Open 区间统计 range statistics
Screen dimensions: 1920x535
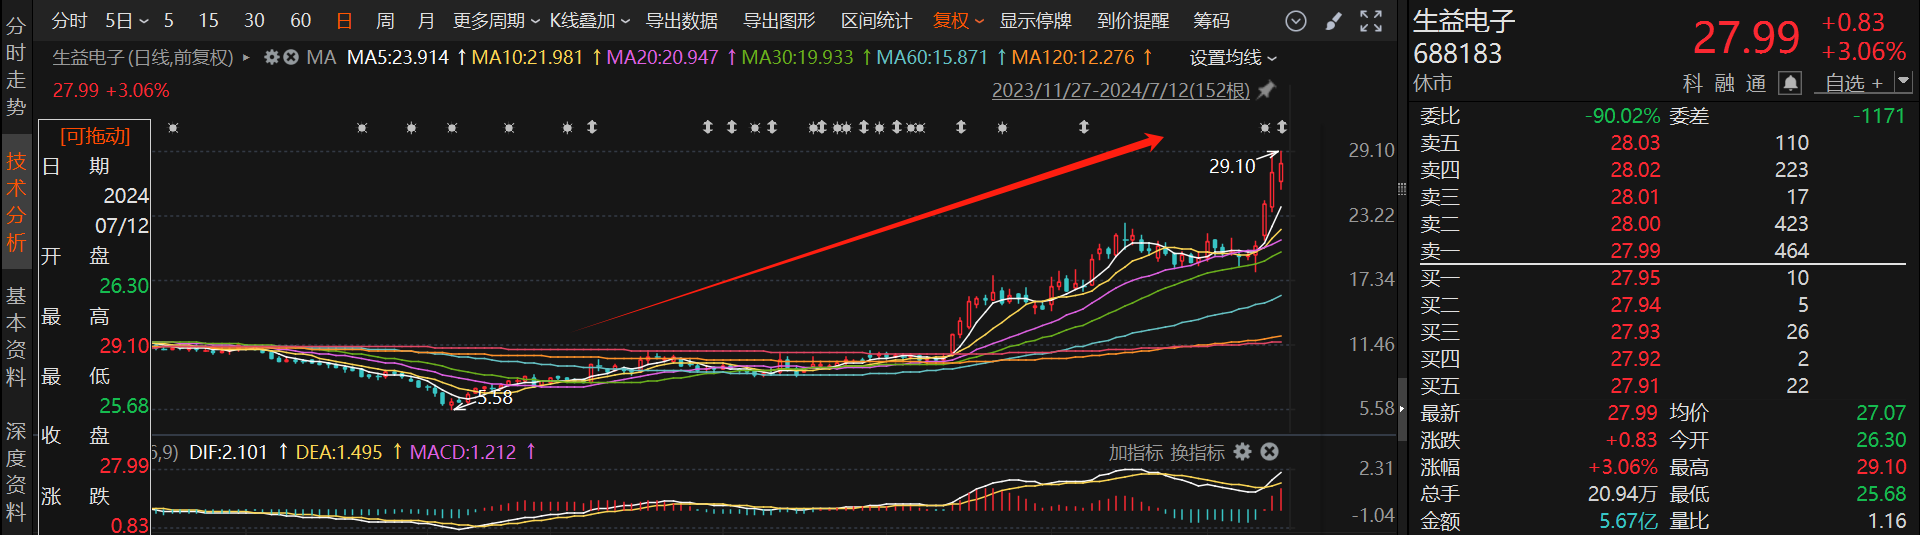point(876,21)
